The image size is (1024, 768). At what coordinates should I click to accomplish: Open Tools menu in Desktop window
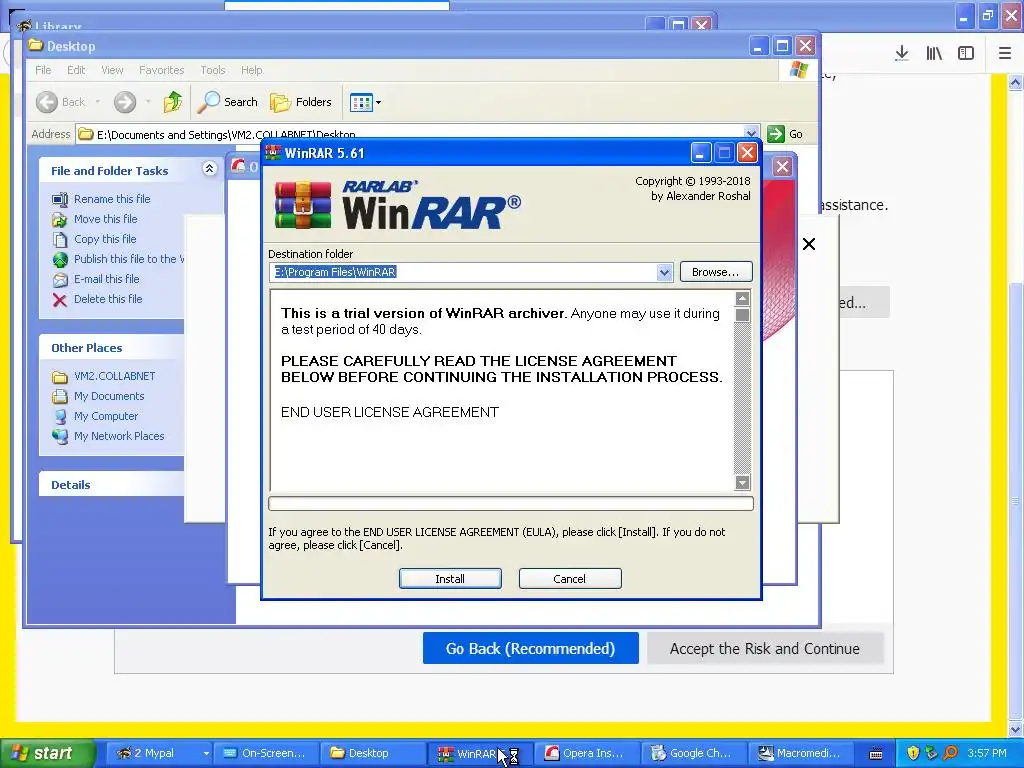[212, 70]
